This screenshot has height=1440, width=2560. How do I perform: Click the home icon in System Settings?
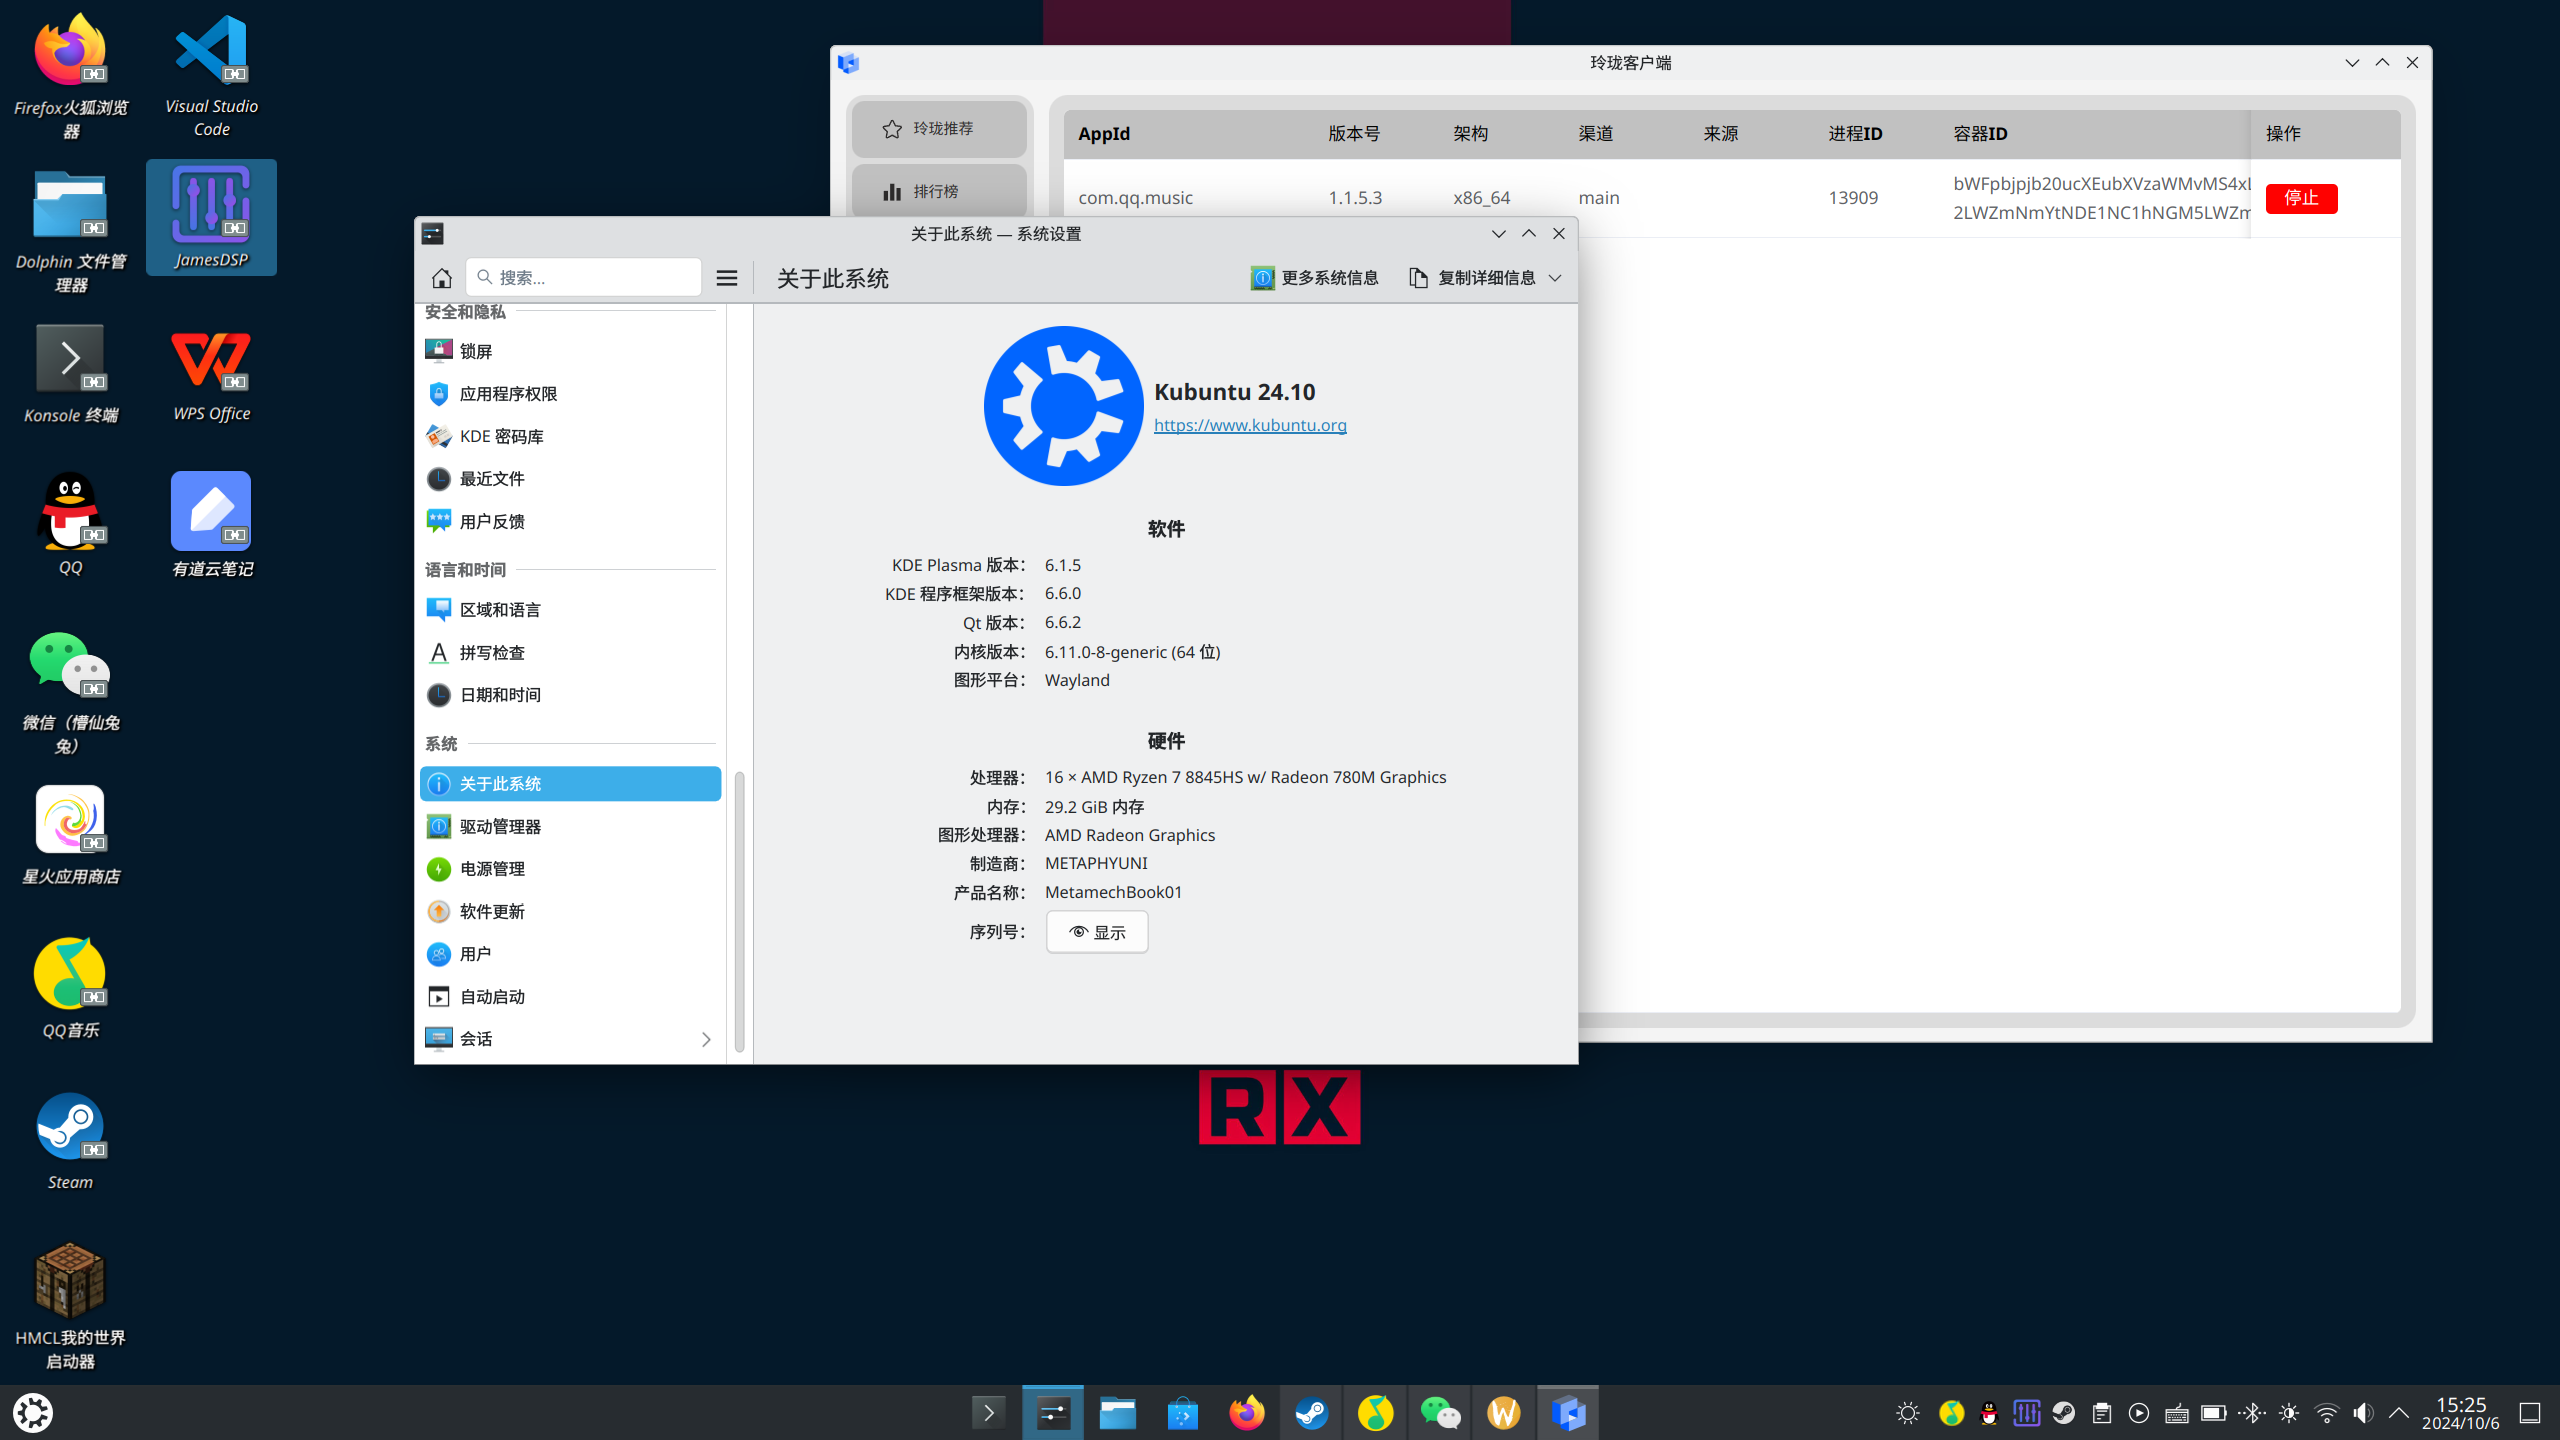pos(441,278)
